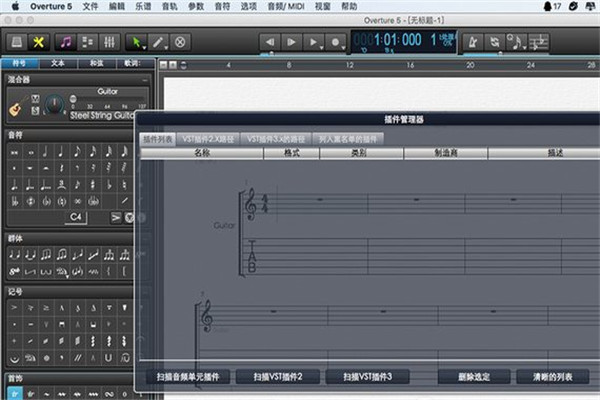Open the 文件 menu
This screenshot has width=600, height=400.
91,7
